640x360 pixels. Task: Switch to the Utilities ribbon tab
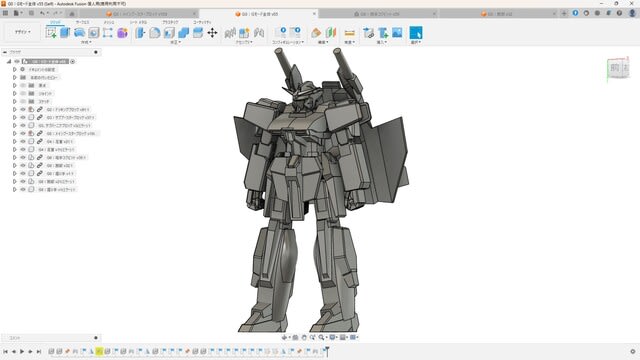pos(202,22)
